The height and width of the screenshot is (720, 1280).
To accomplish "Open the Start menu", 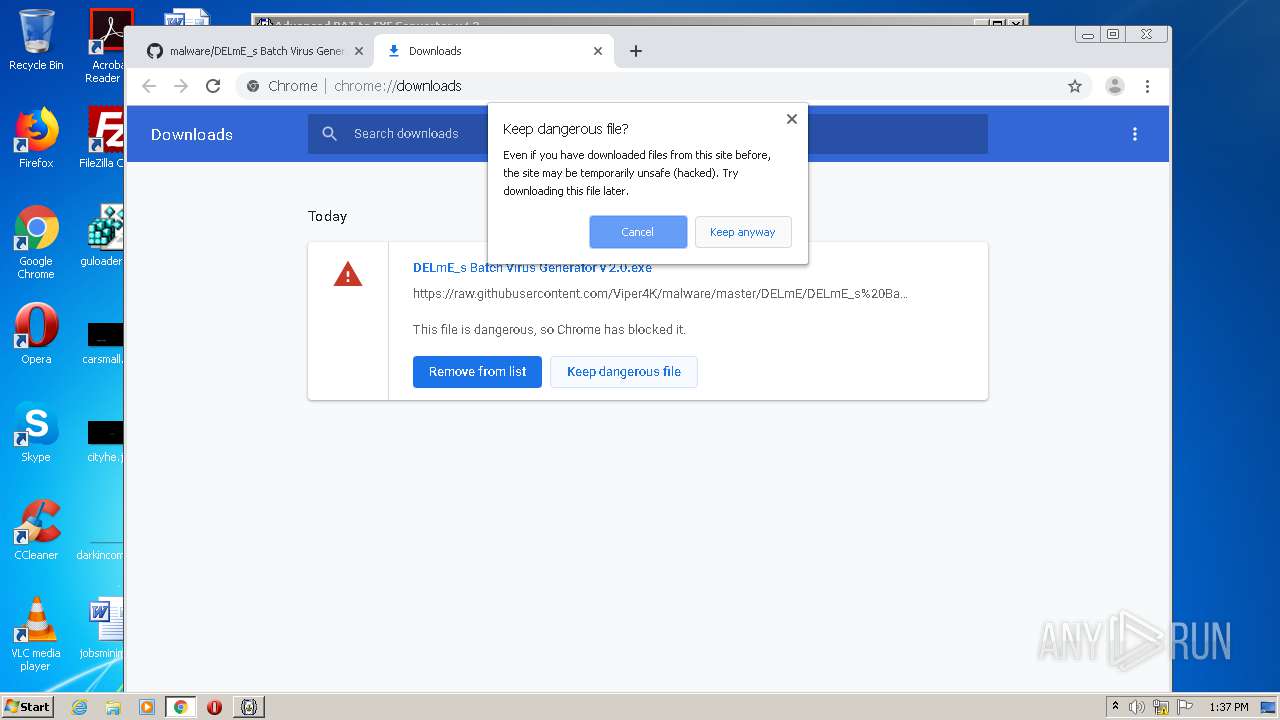I will tap(28, 706).
